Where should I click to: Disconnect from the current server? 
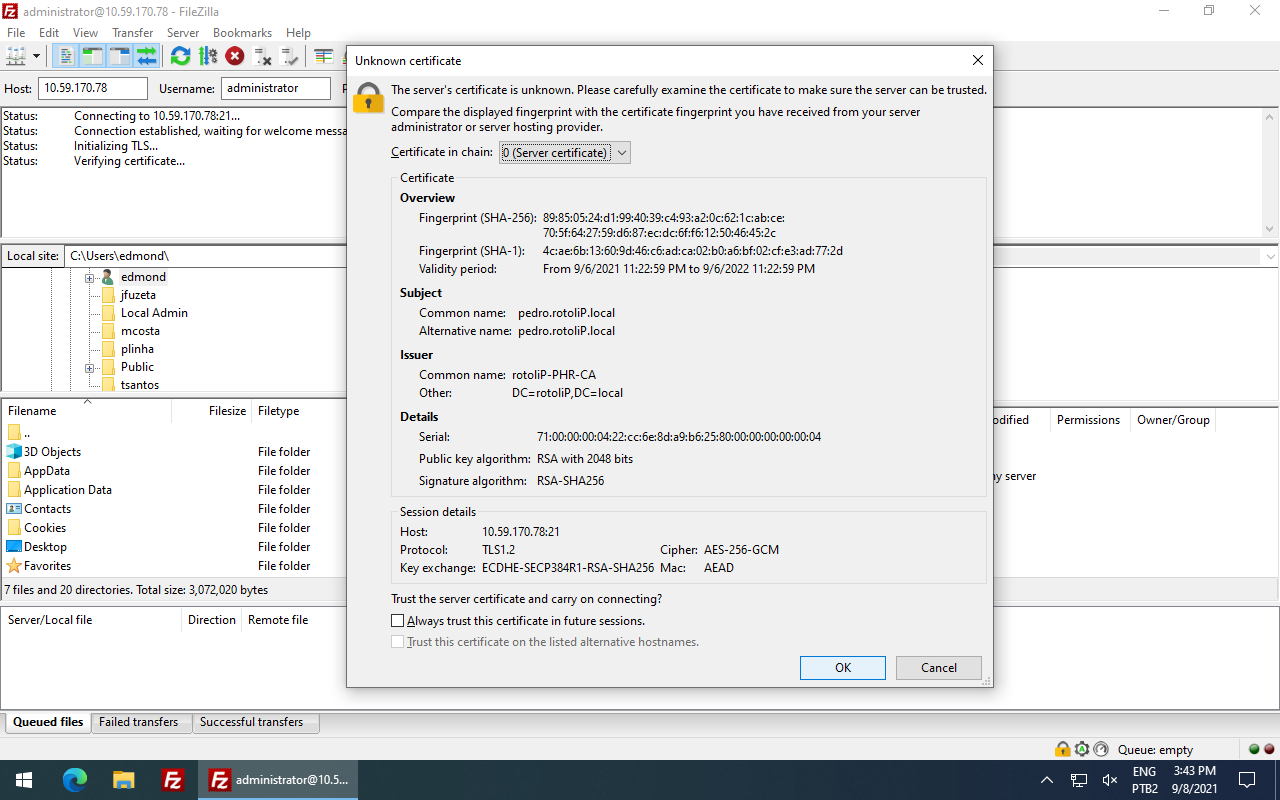click(x=262, y=56)
